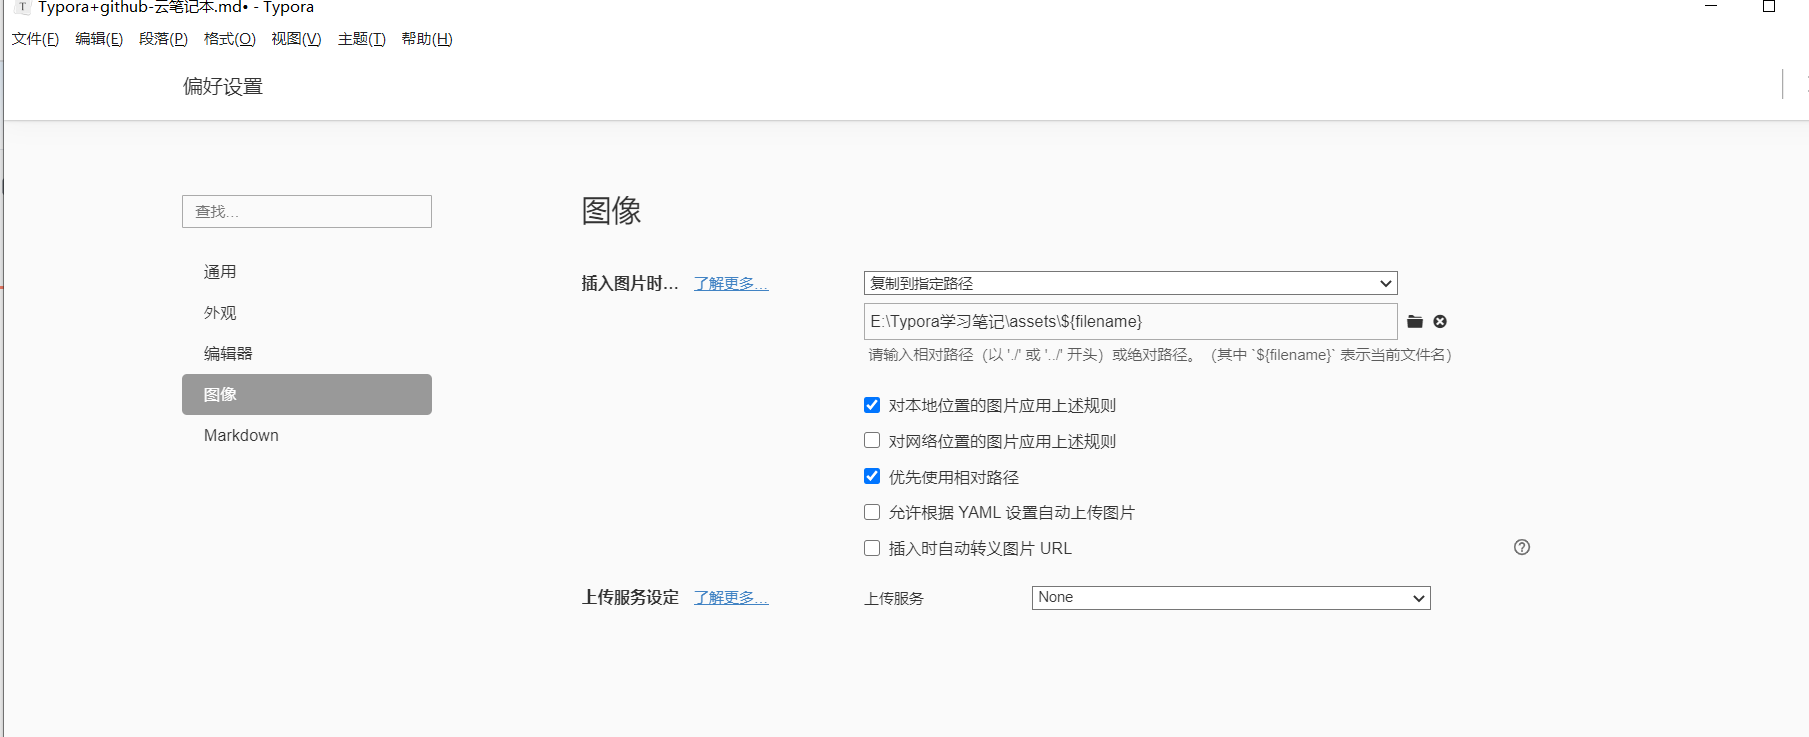The width and height of the screenshot is (1809, 737).
Task: Open the 视图(V) menu
Action: click(296, 39)
